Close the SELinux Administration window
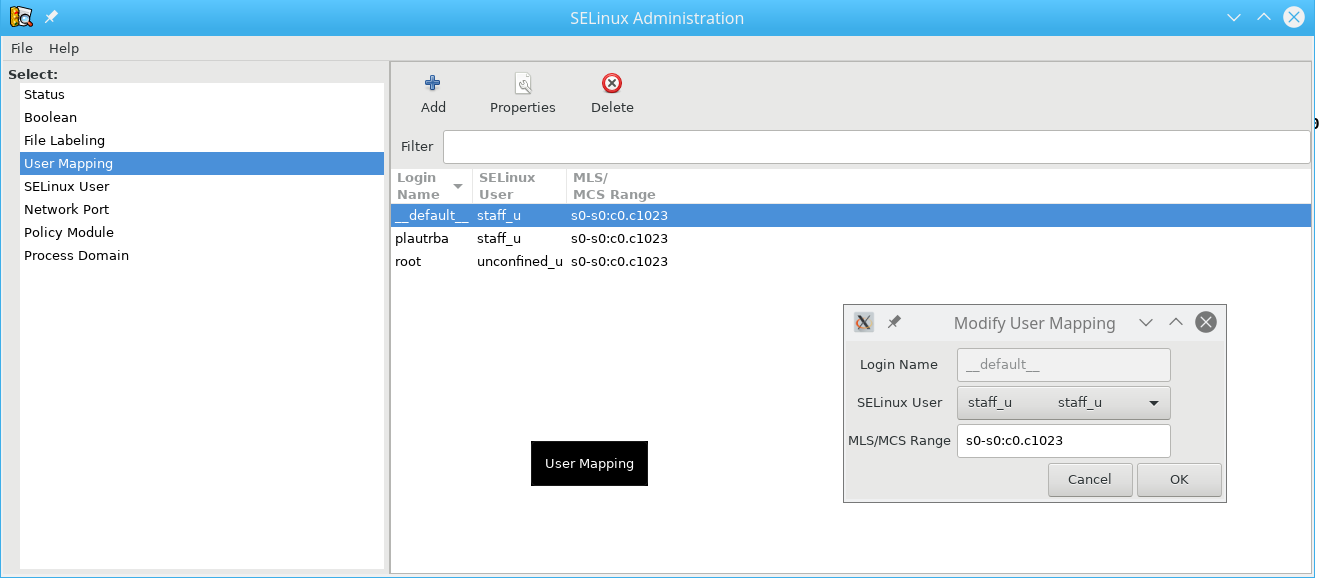The image size is (1319, 578). 1294,17
